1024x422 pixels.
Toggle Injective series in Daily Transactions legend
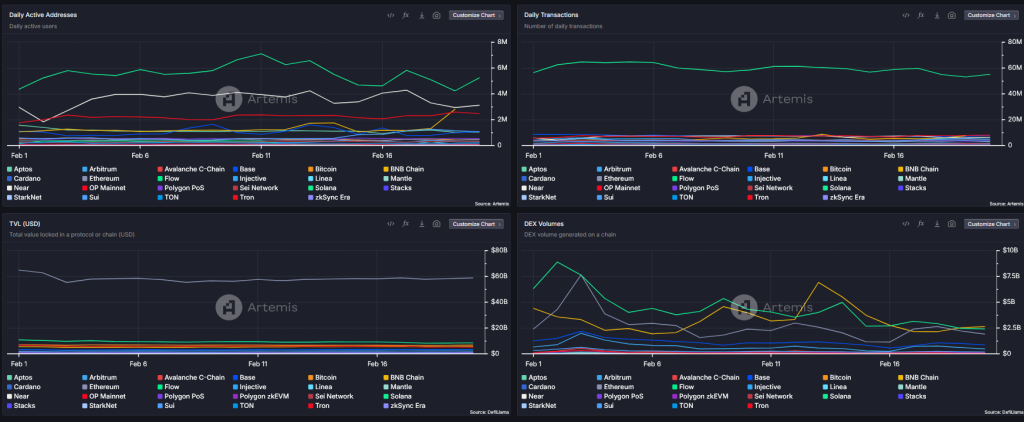762,178
